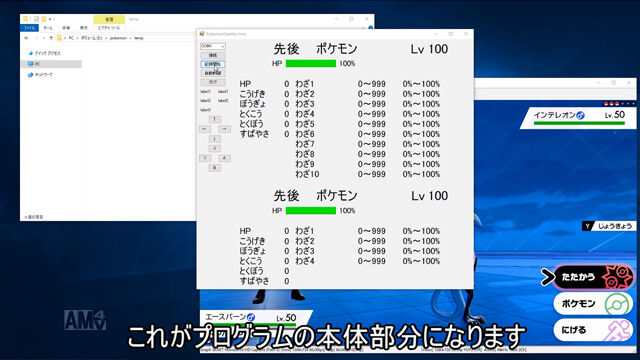
Task: Click Explorer back navigation arrow
Action: 27,38
